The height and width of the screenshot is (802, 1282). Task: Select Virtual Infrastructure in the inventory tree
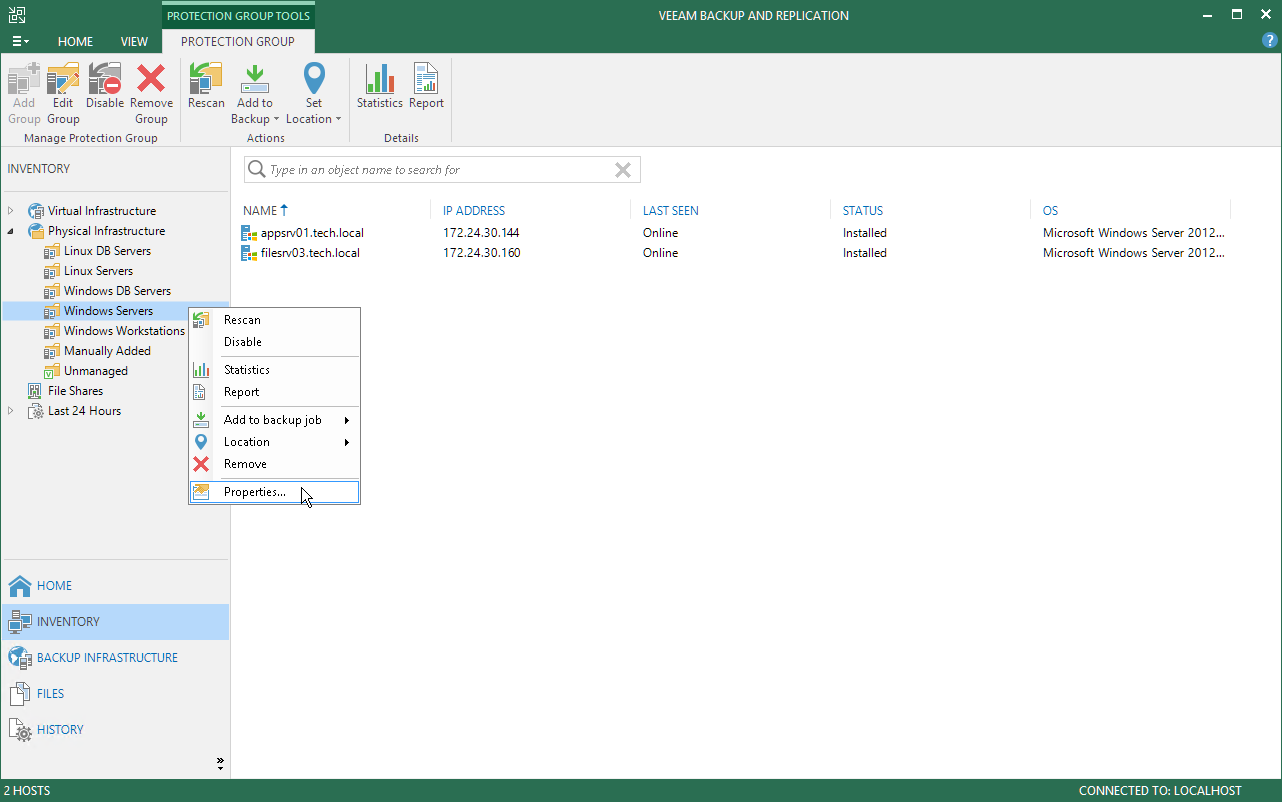102,211
